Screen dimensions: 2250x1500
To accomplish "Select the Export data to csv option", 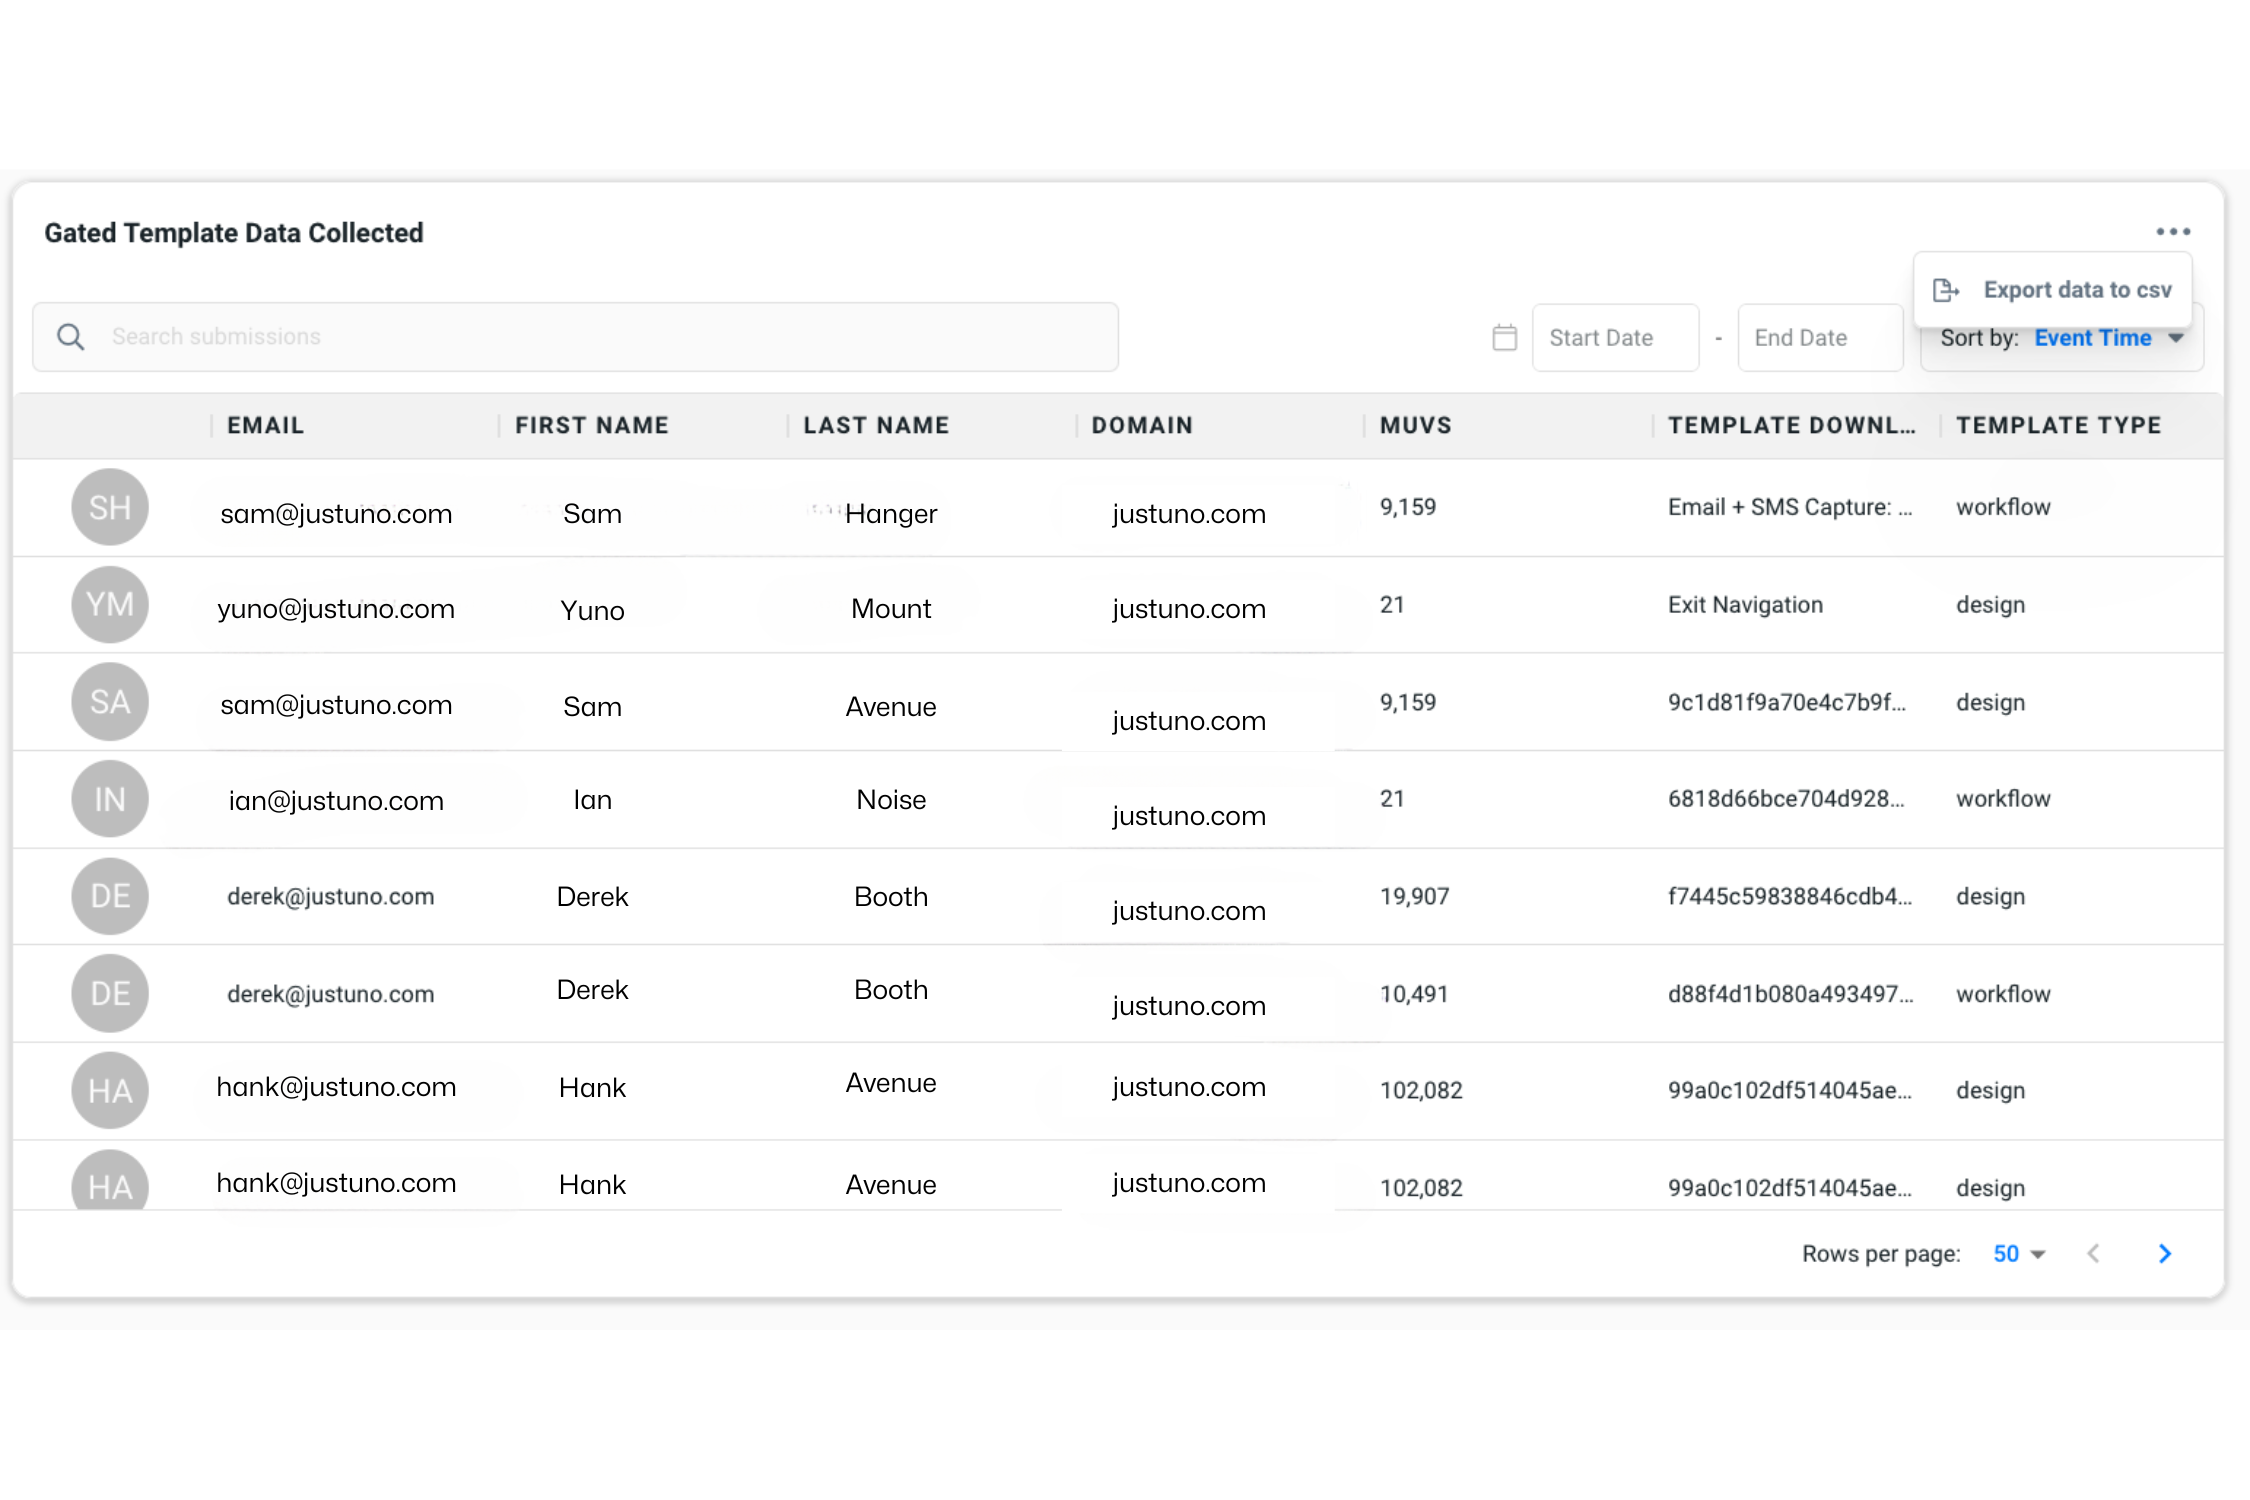I will [x=2077, y=289].
